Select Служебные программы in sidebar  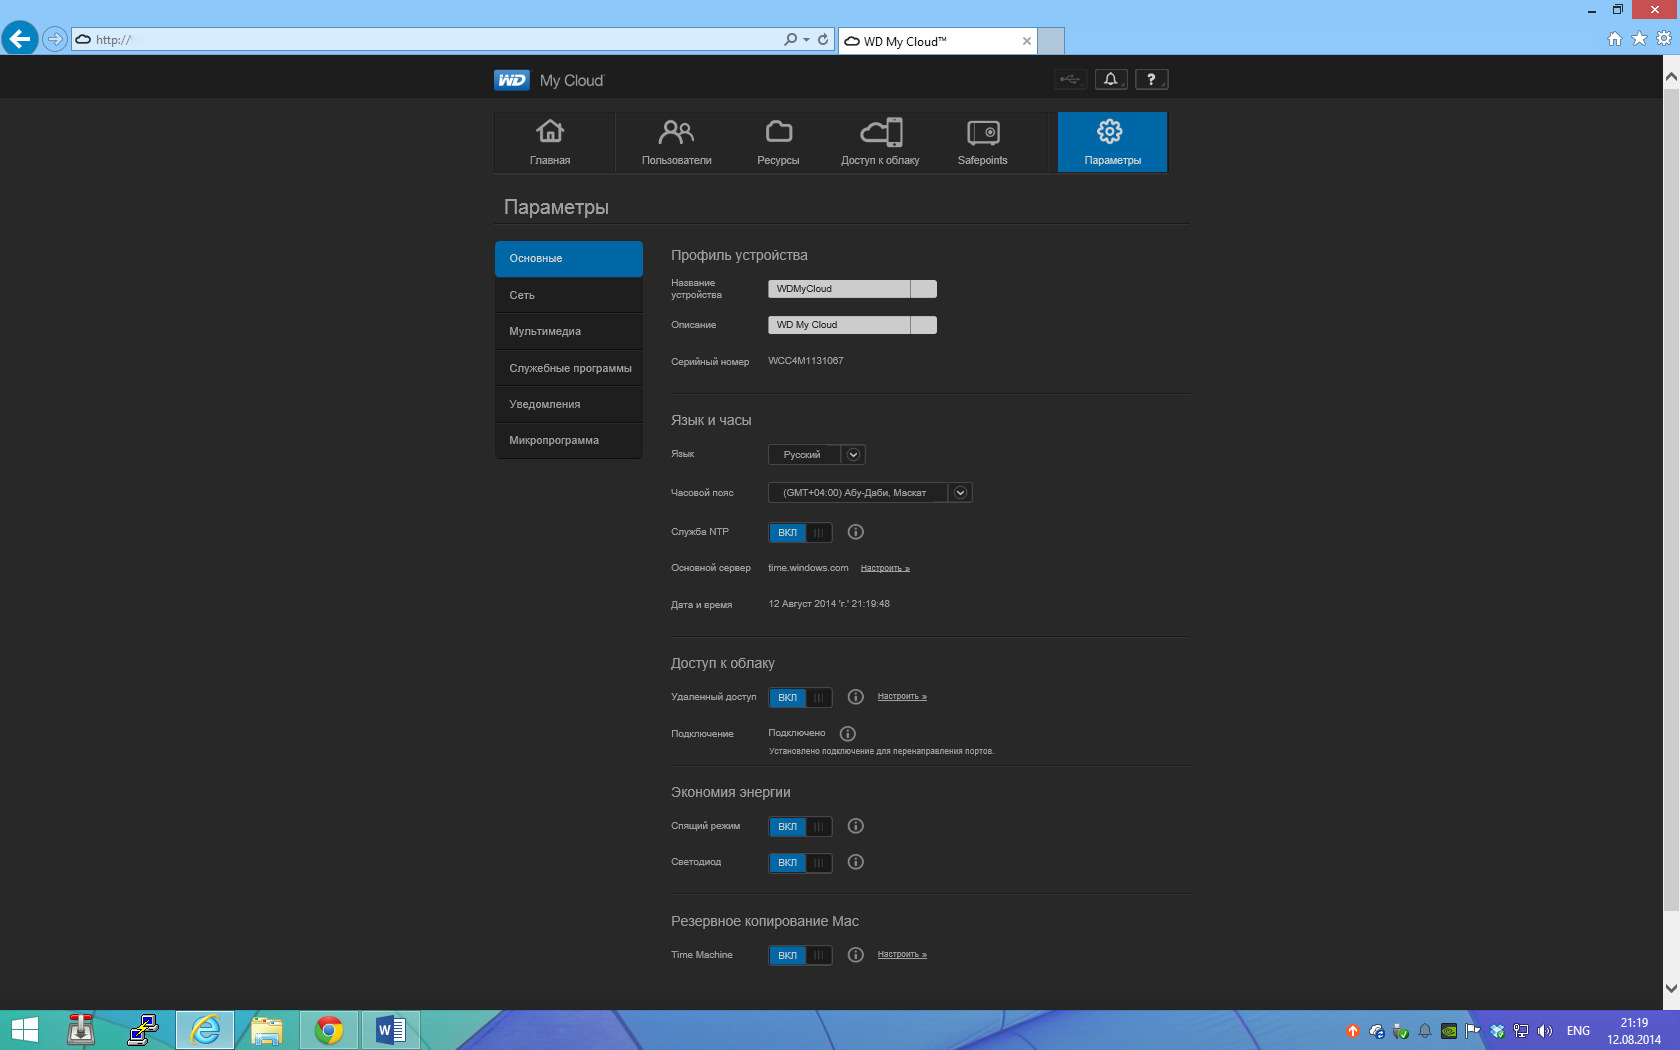tap(568, 368)
